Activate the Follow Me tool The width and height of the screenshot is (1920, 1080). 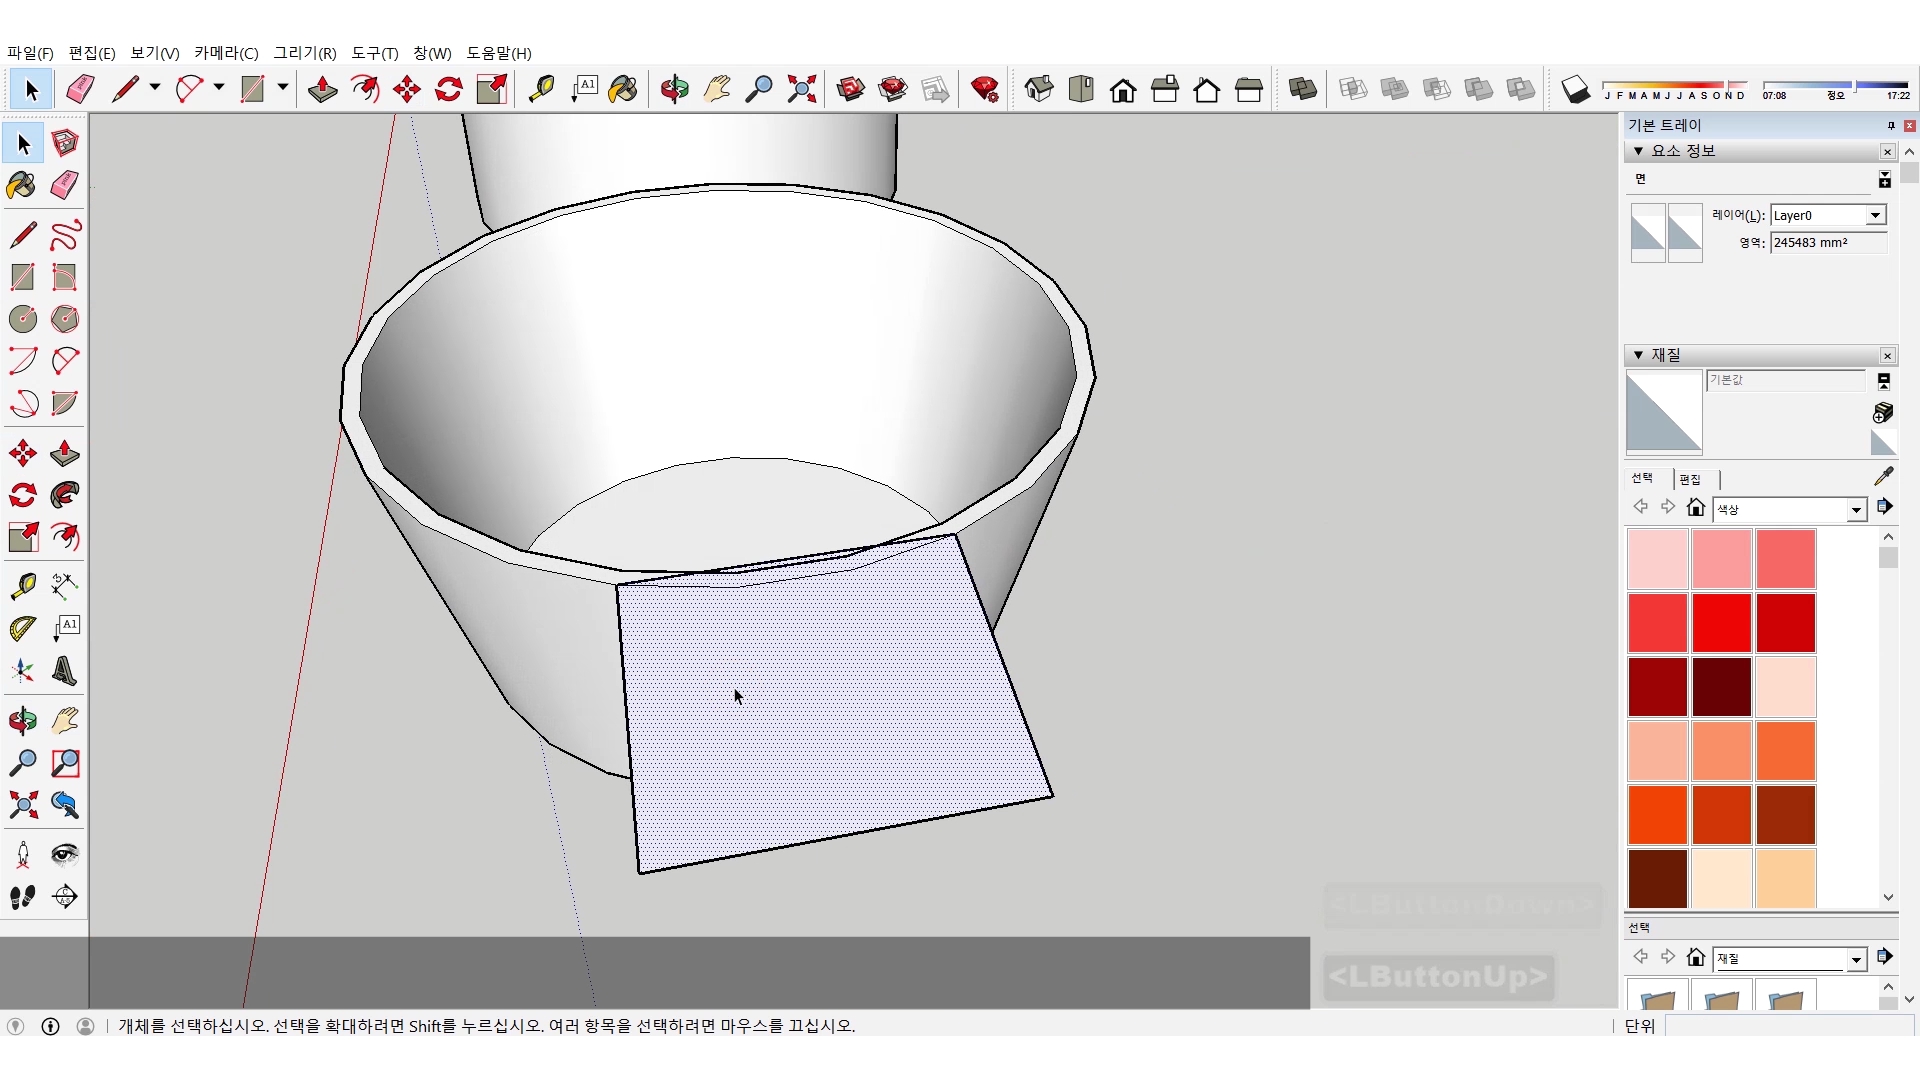pos(65,495)
